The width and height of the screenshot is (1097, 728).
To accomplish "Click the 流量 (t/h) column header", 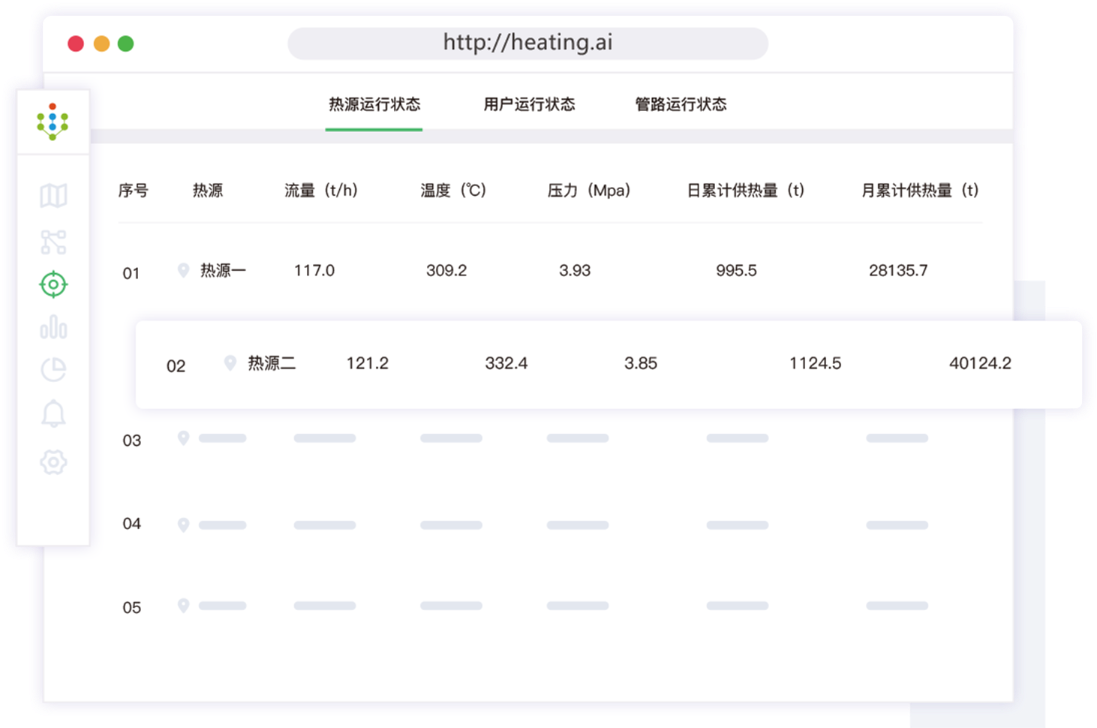I will pos(321,190).
